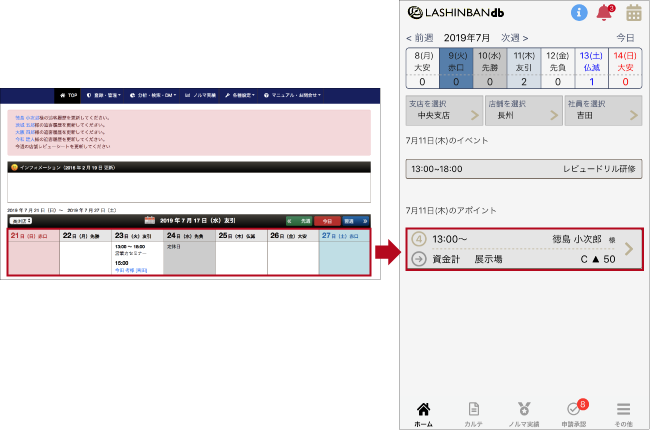The width and height of the screenshot is (652, 432).
Task: Open the 登録・管理 menu in desktop navbar
Action: point(104,96)
